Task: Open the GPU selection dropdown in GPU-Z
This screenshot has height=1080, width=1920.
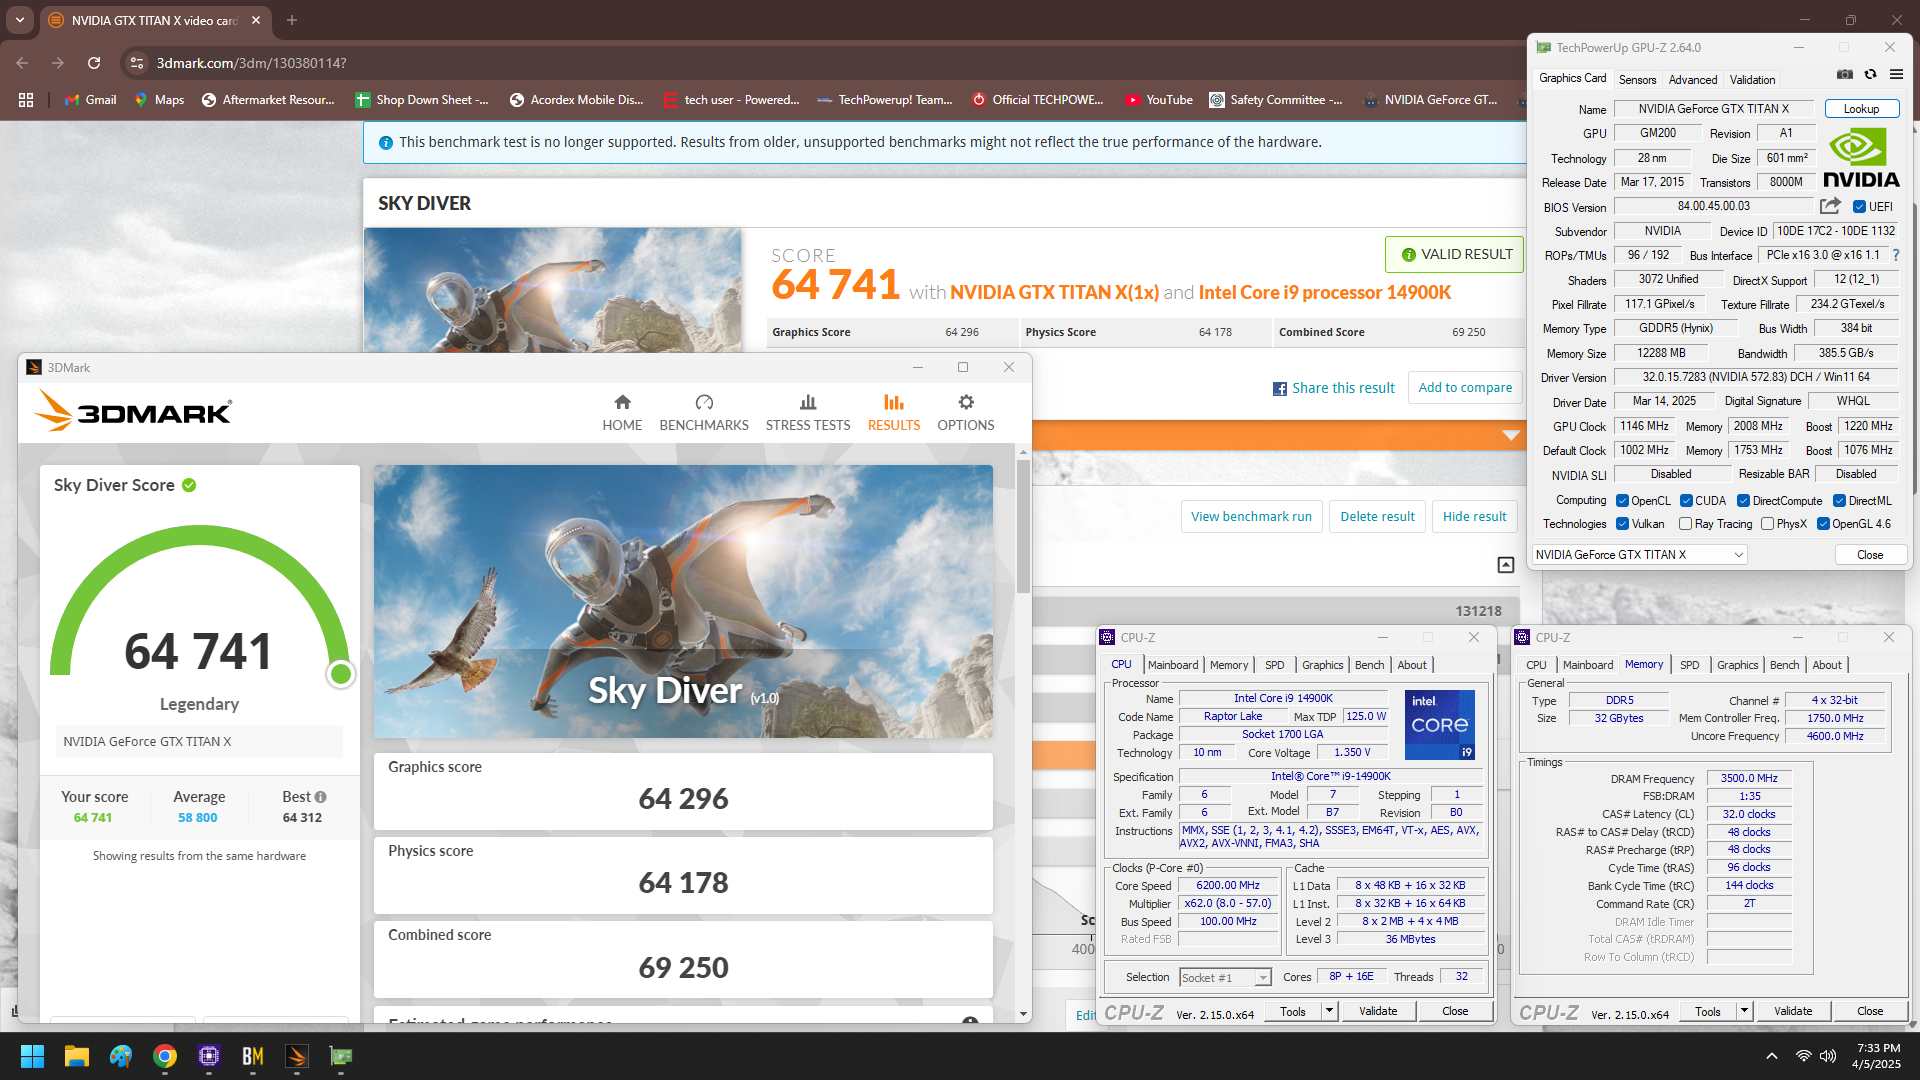Action: pos(1640,555)
